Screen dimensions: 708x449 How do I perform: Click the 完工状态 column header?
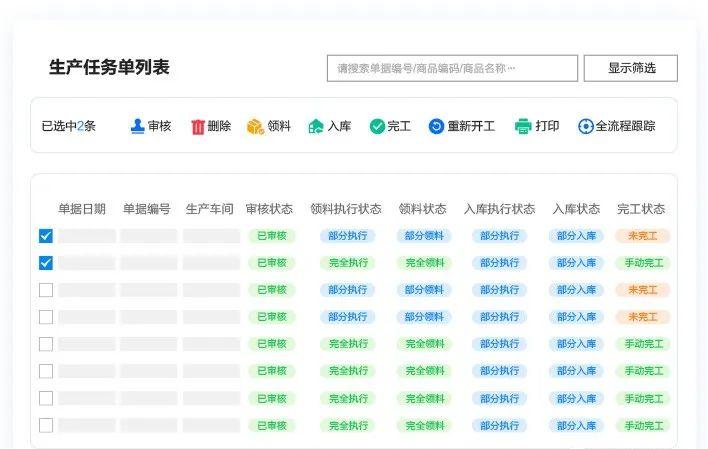pyautogui.click(x=641, y=209)
